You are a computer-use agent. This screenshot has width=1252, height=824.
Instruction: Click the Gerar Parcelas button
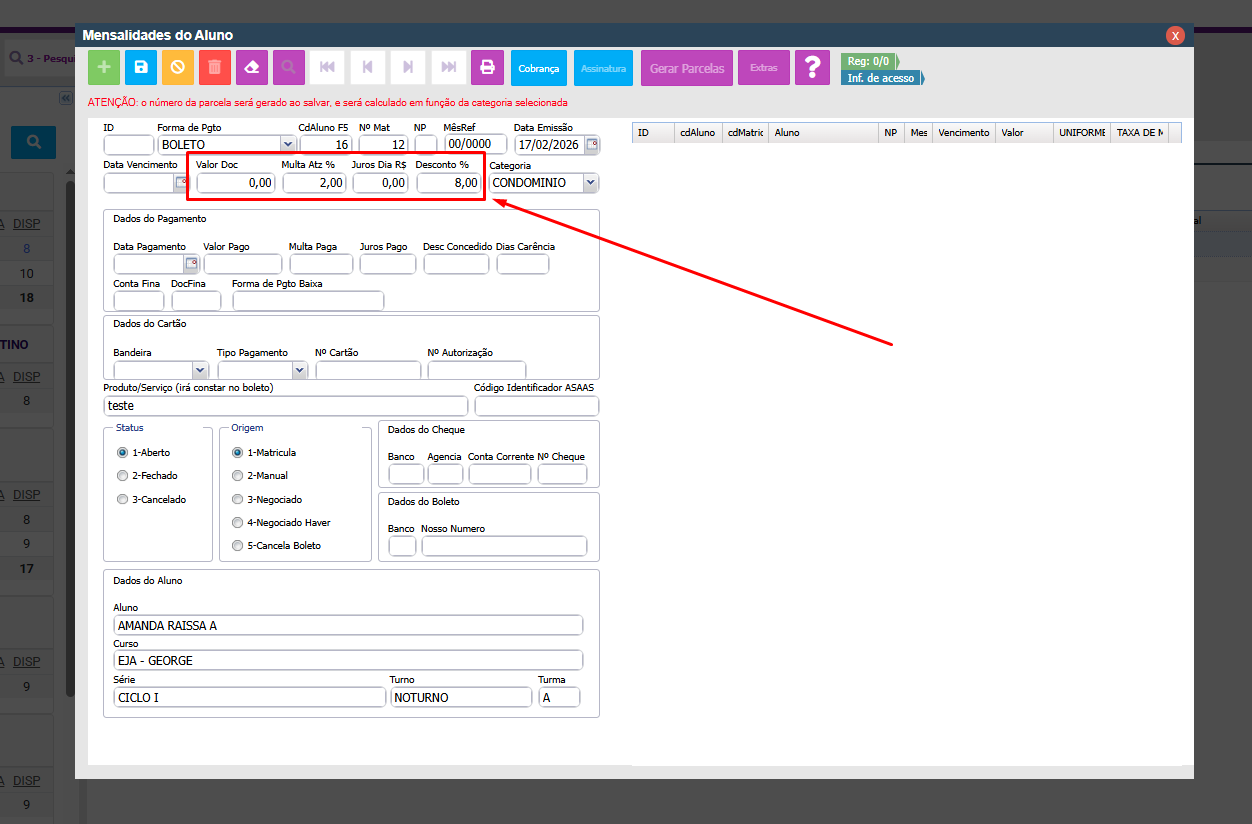click(x=685, y=68)
